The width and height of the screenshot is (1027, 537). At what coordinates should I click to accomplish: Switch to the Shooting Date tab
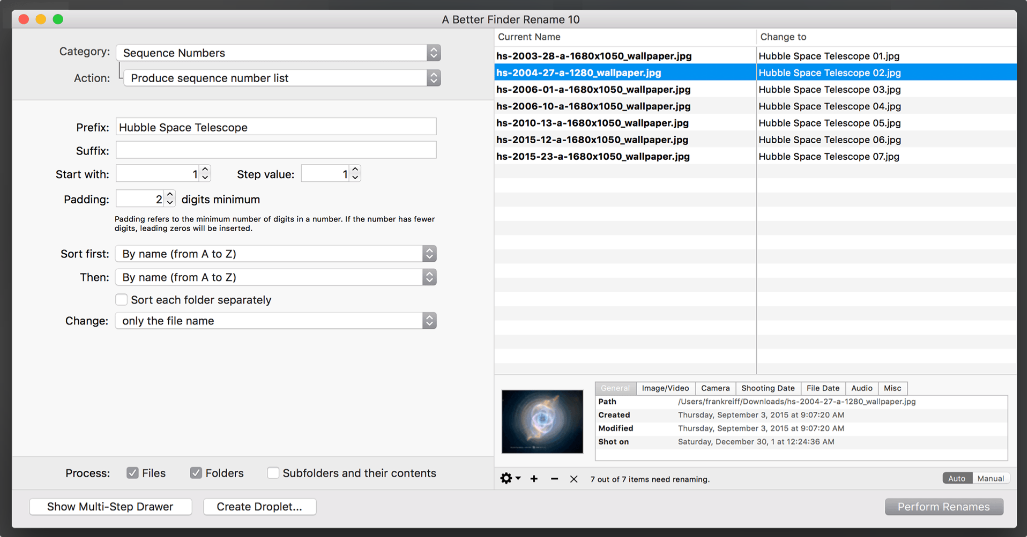tap(768, 388)
